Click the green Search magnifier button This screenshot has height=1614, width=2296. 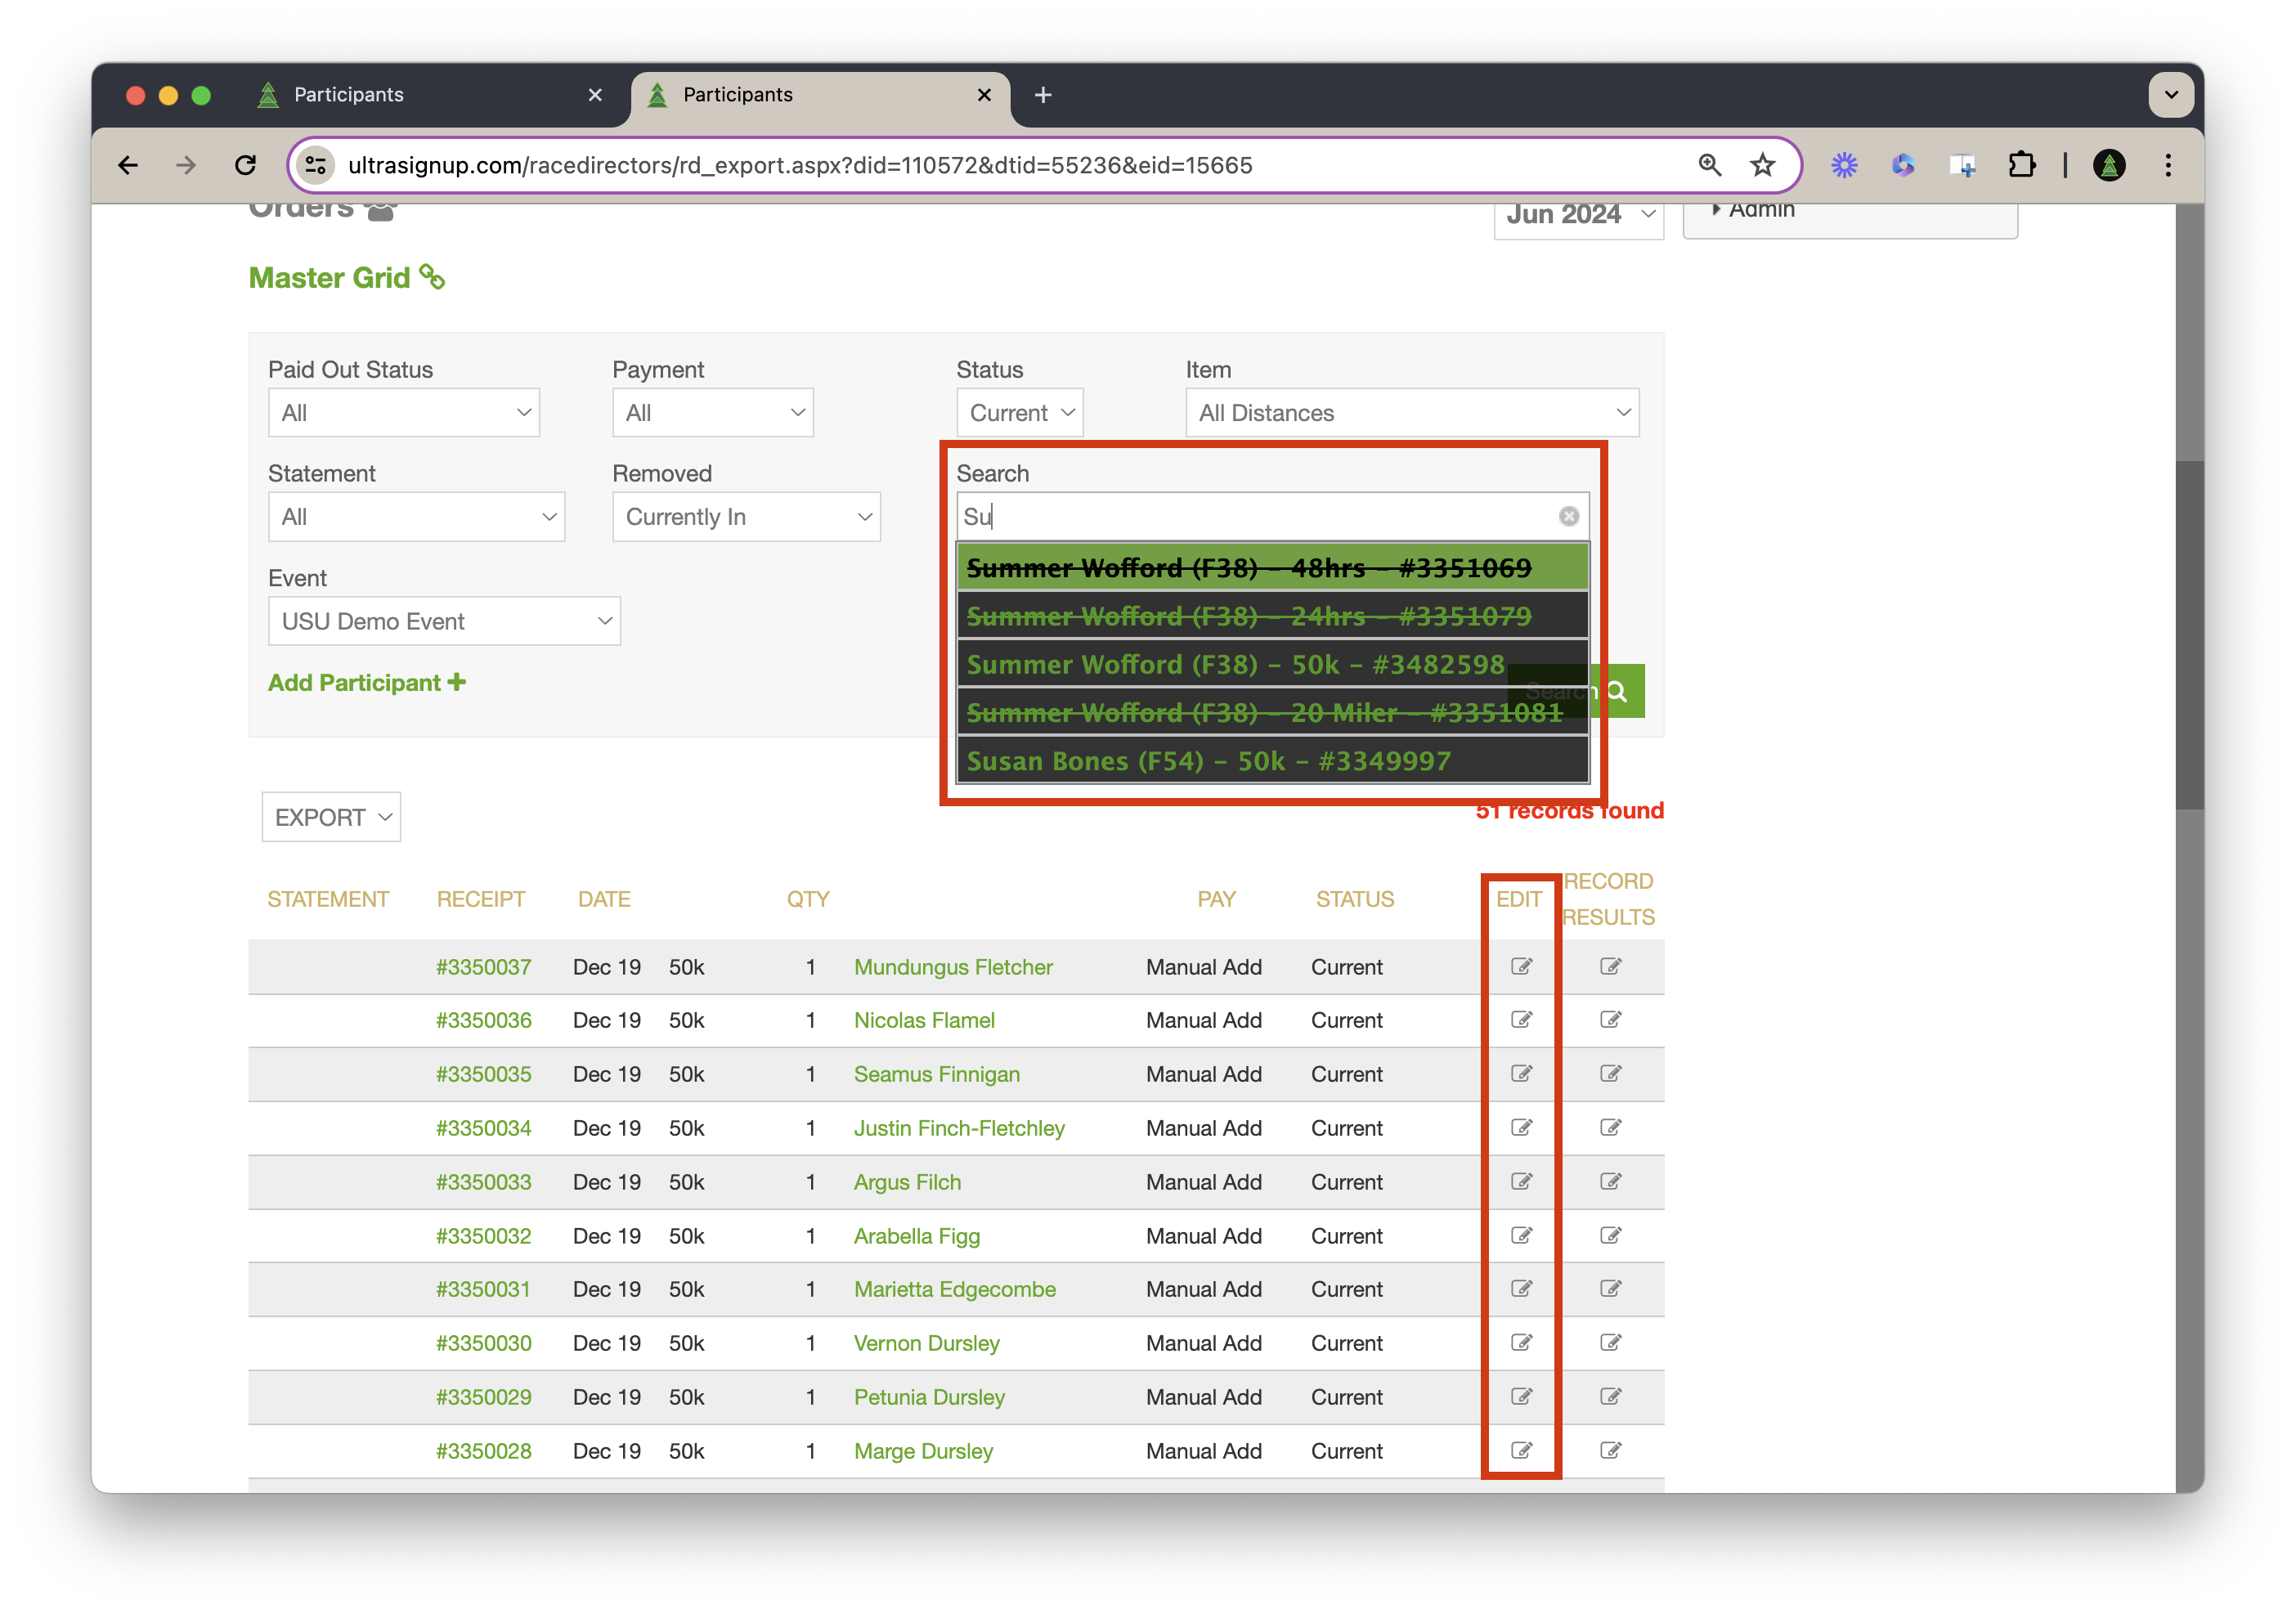coord(1617,691)
